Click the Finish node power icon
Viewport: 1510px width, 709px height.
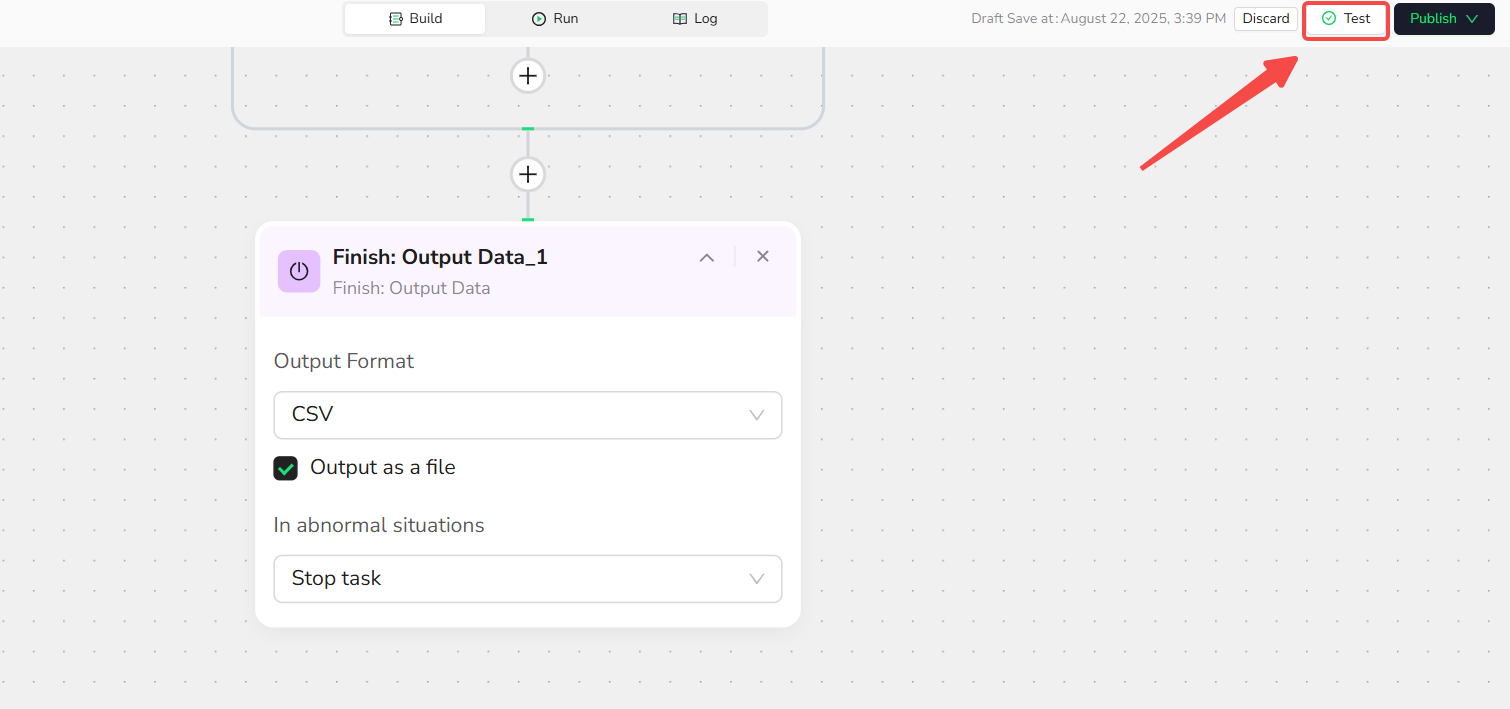point(299,271)
